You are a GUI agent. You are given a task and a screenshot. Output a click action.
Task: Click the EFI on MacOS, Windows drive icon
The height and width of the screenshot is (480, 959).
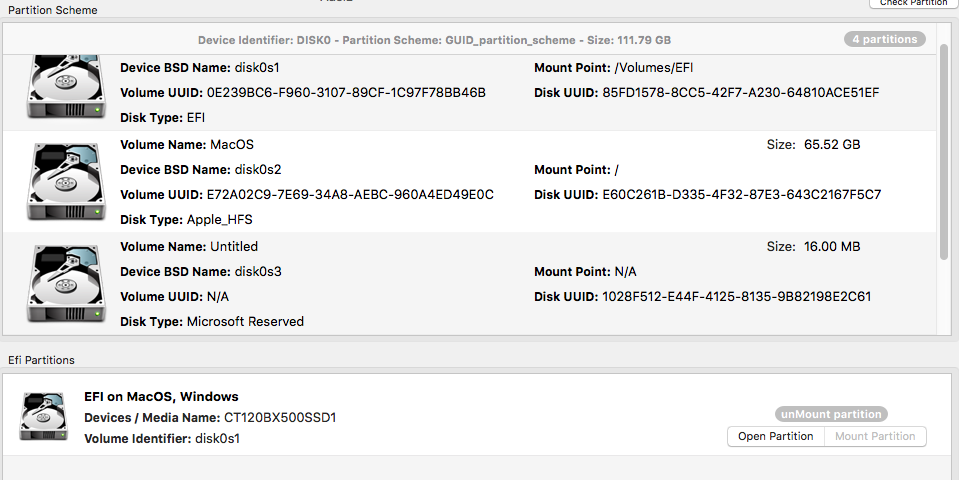tap(42, 416)
